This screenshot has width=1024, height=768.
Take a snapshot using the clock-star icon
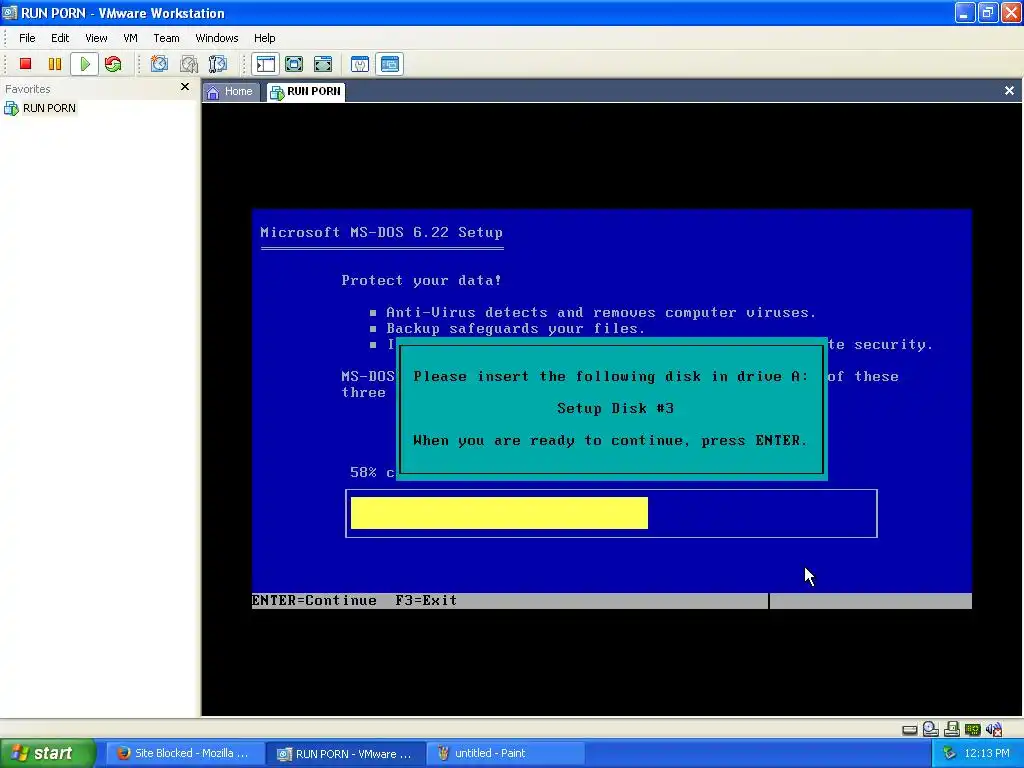pyautogui.click(x=159, y=64)
